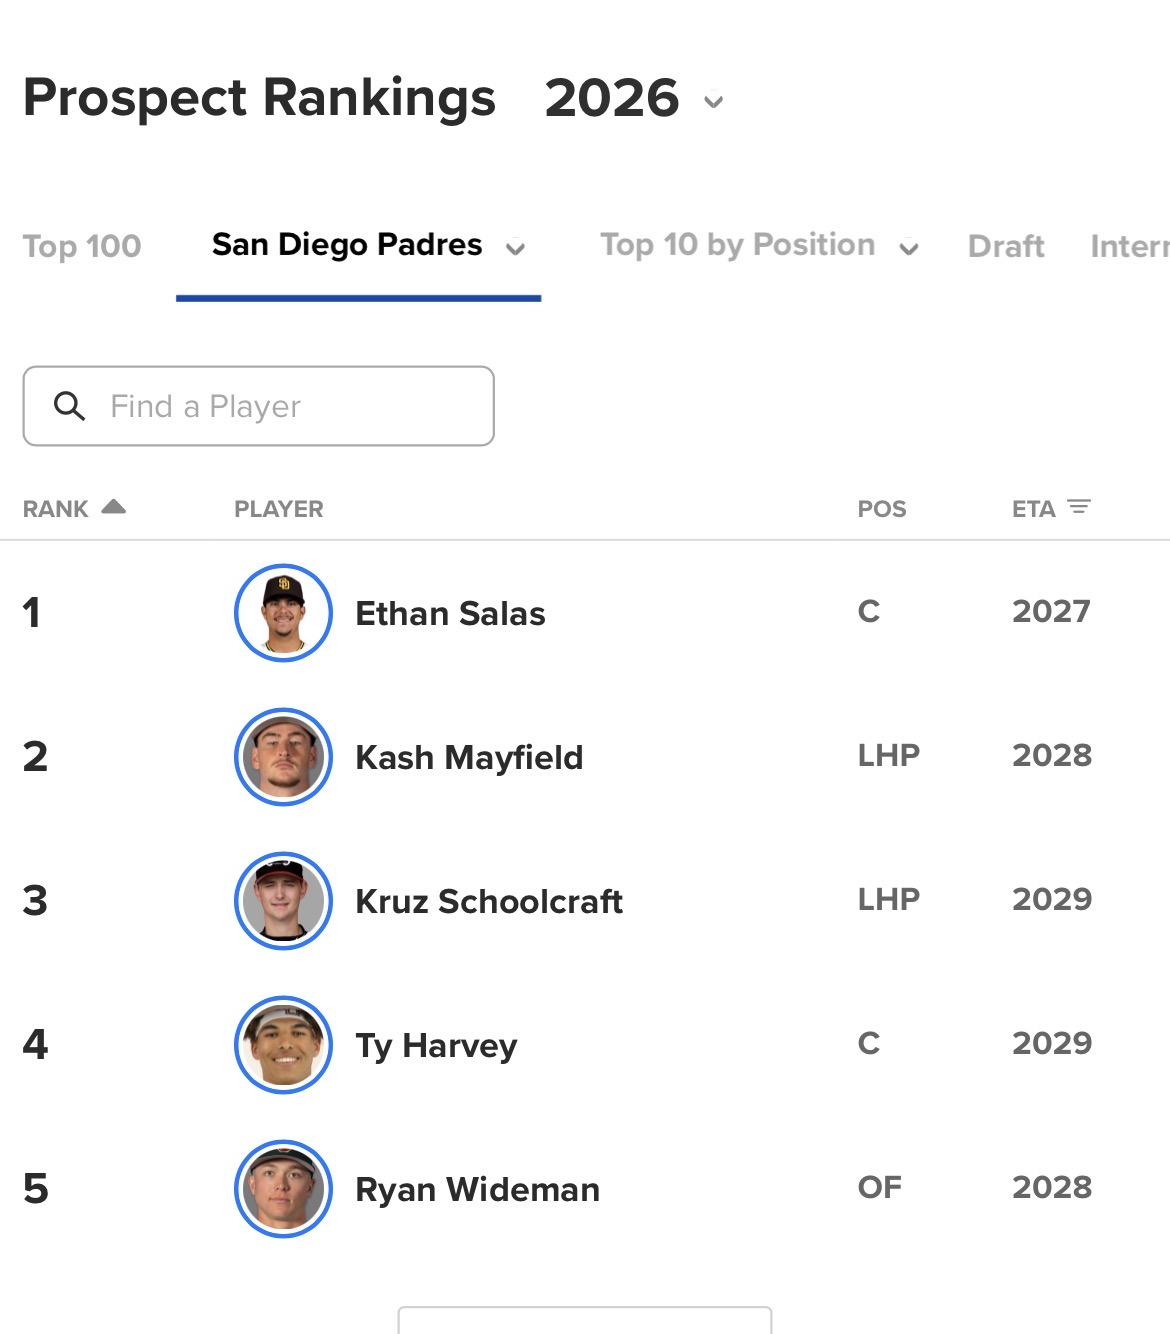
Task: Sort by the PLAYER column header
Action: 279,509
